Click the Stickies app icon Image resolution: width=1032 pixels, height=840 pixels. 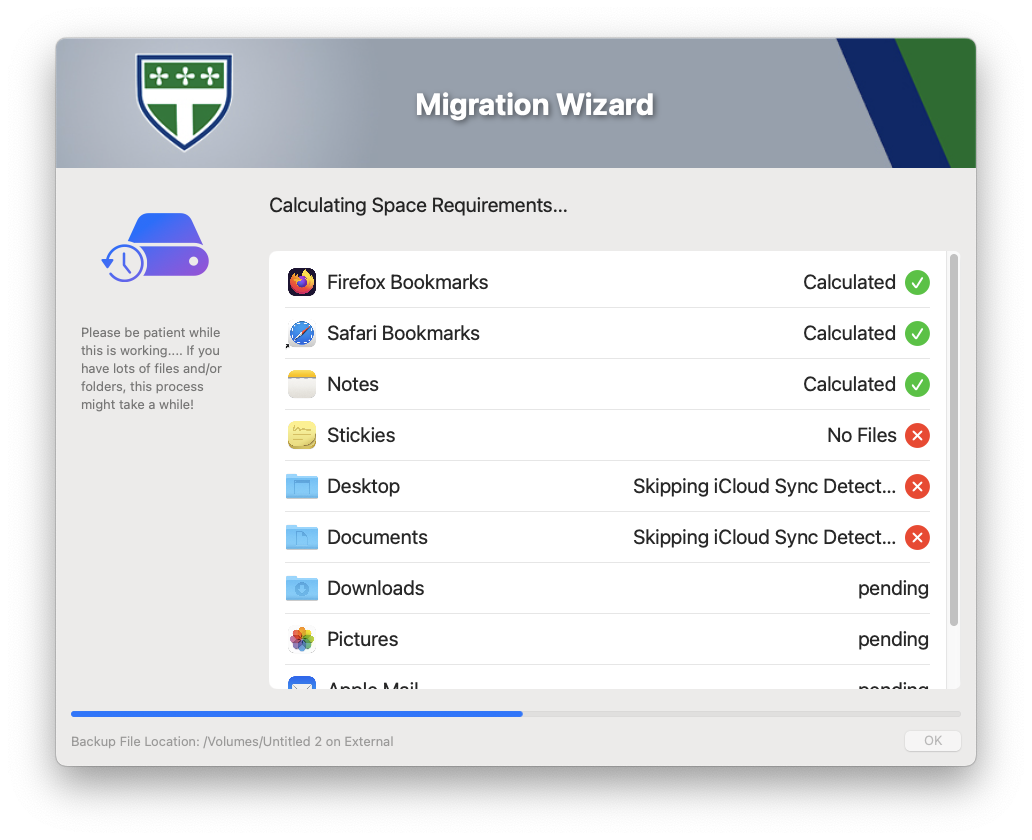point(302,435)
